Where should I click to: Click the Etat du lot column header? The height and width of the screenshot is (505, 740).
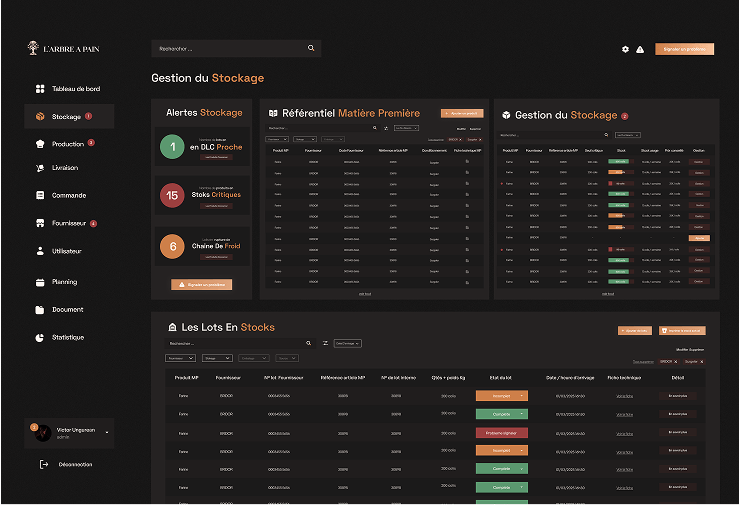(x=501, y=378)
